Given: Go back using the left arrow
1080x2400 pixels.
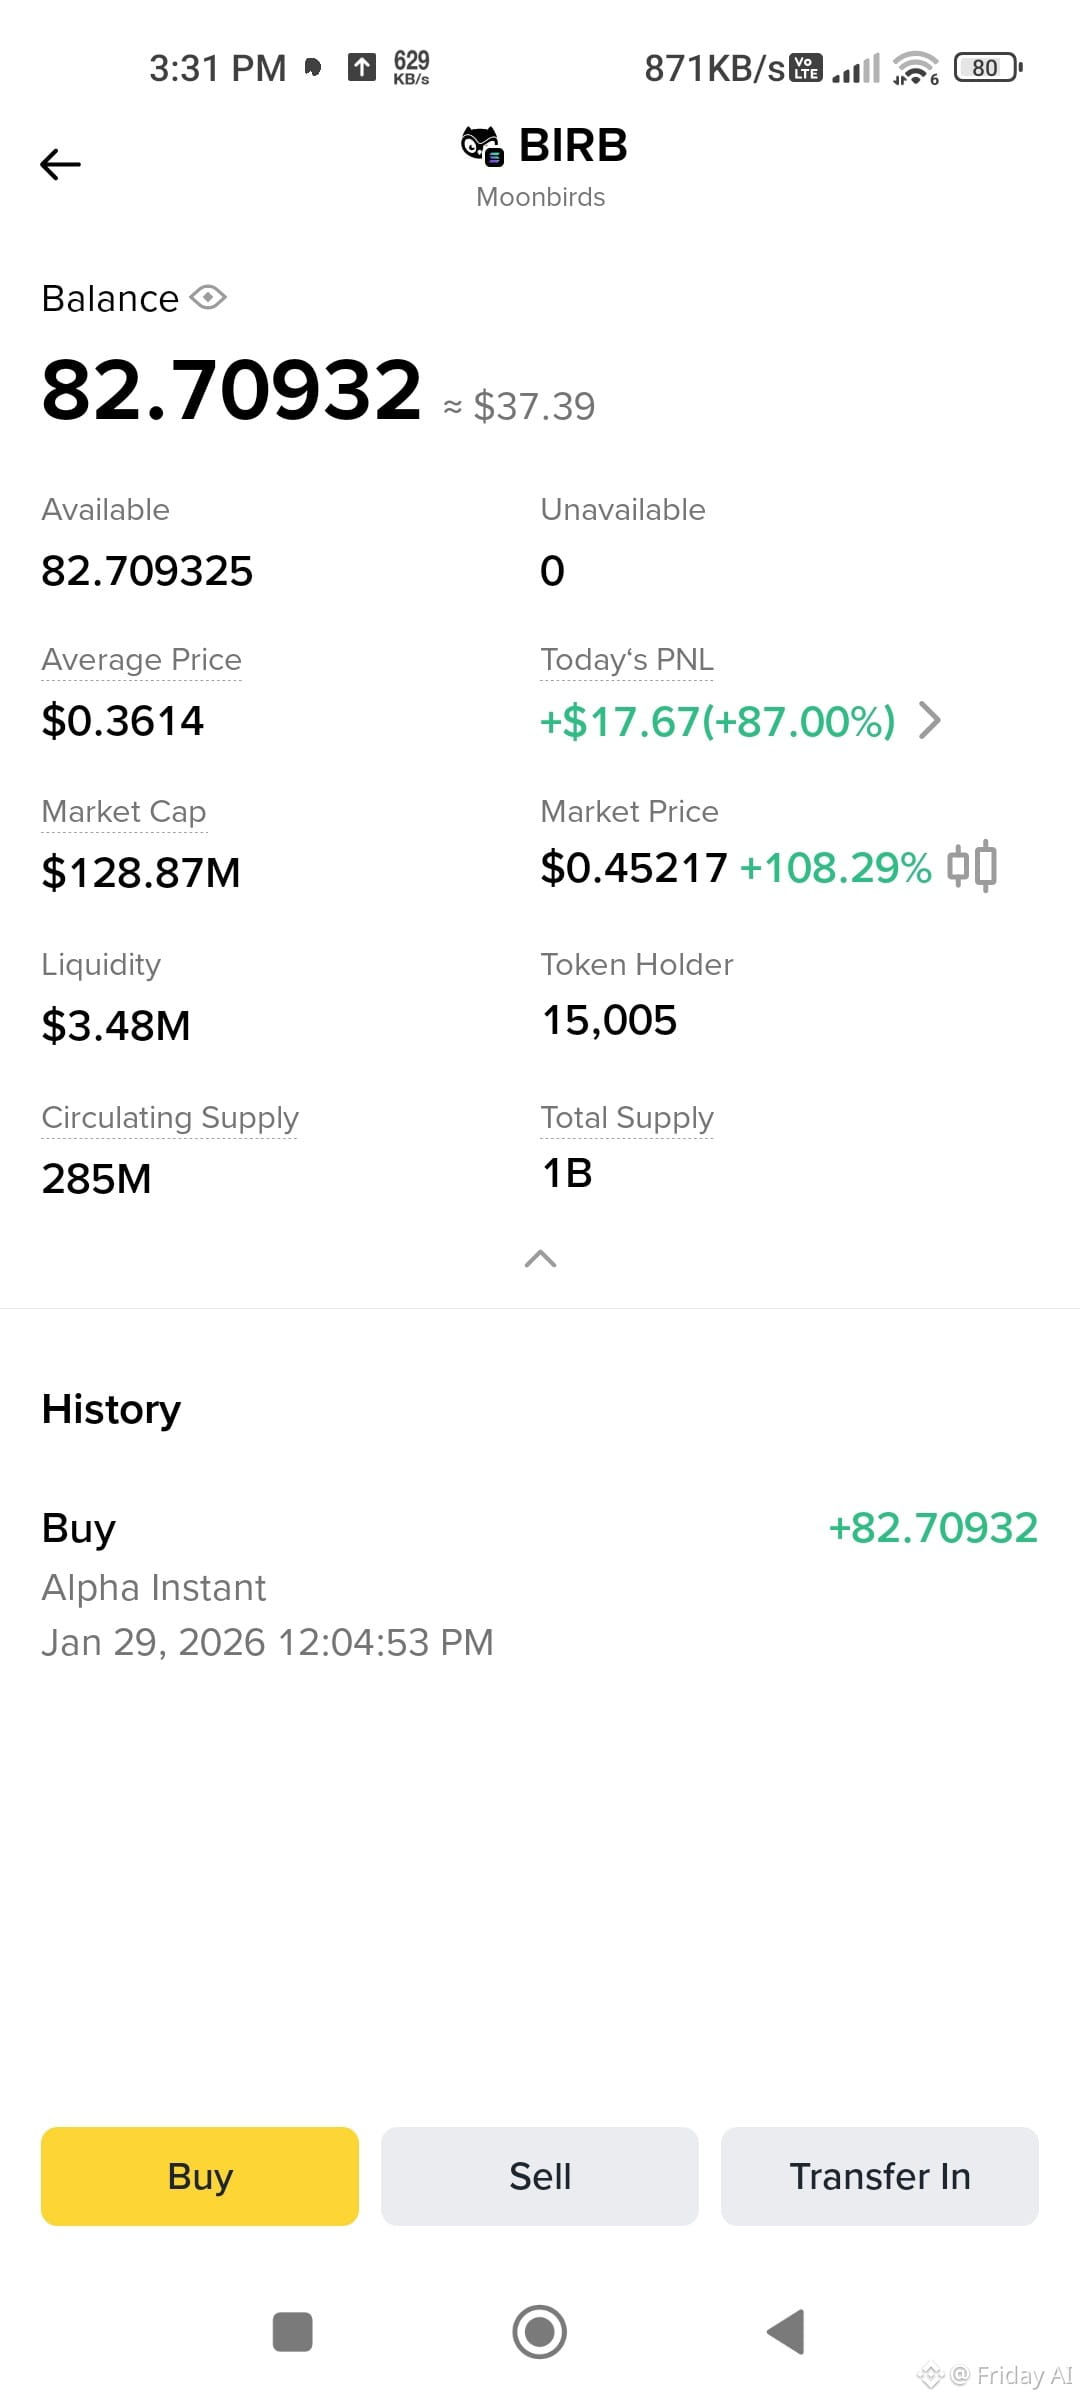Looking at the screenshot, I should pyautogui.click(x=60, y=164).
